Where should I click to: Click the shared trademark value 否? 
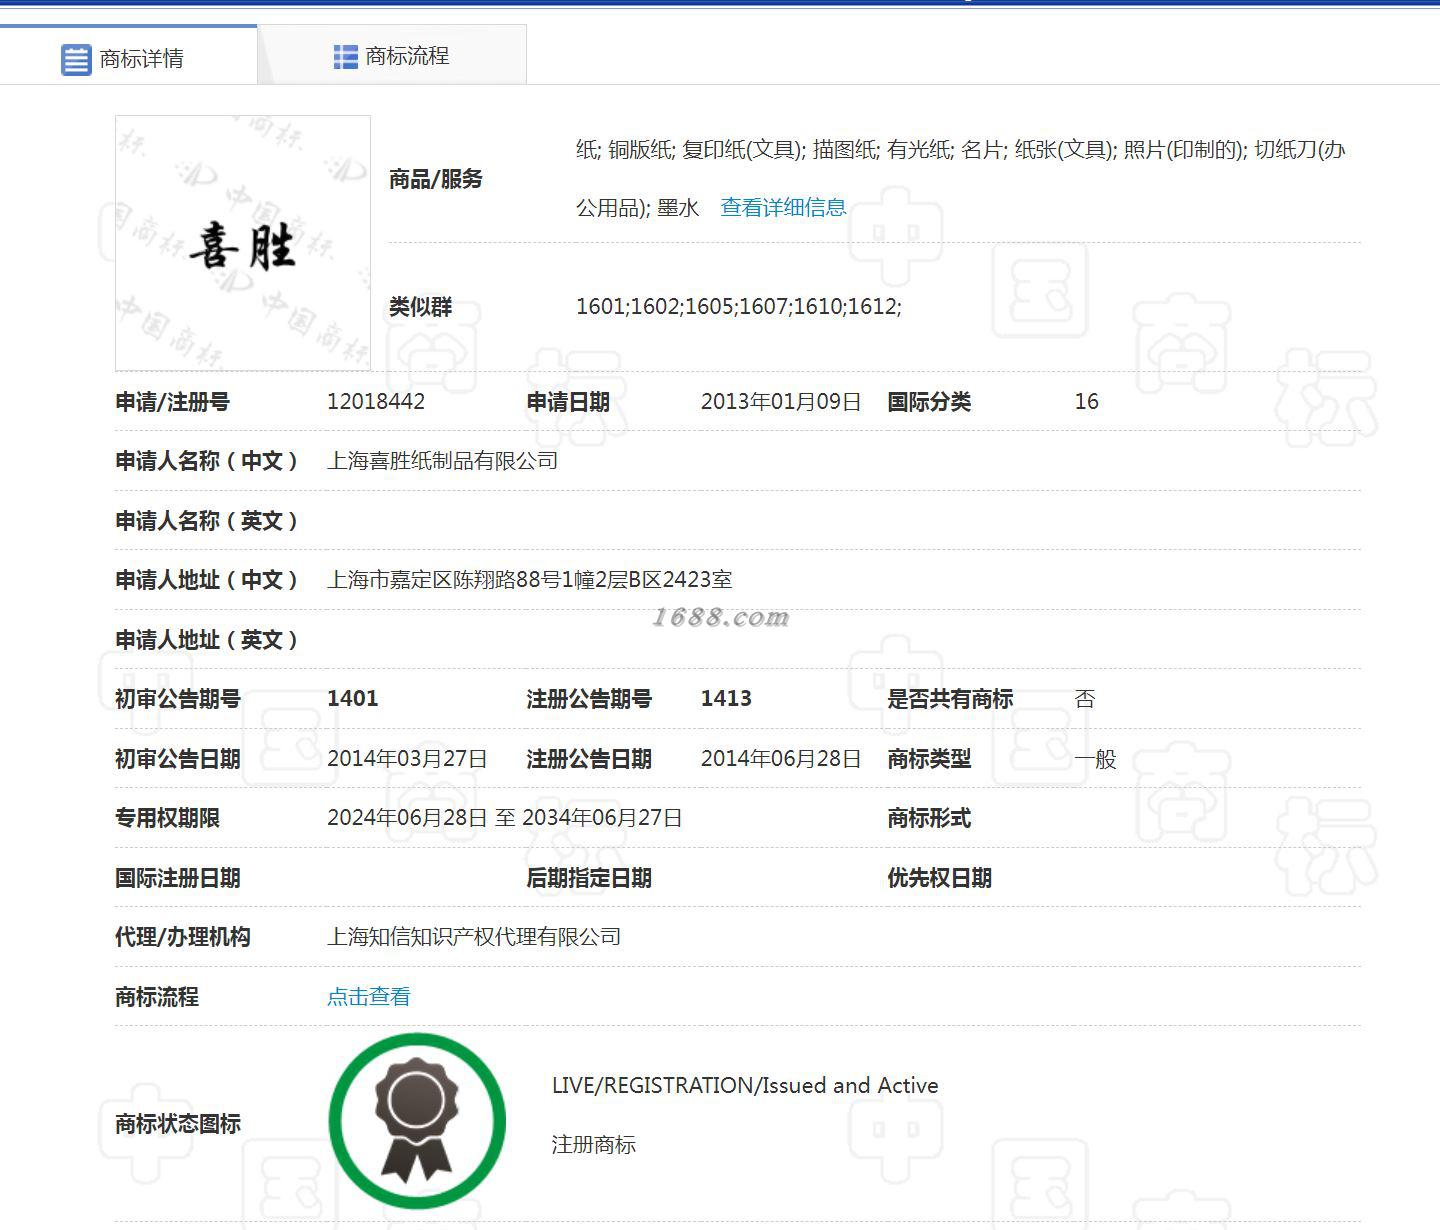pos(1085,699)
